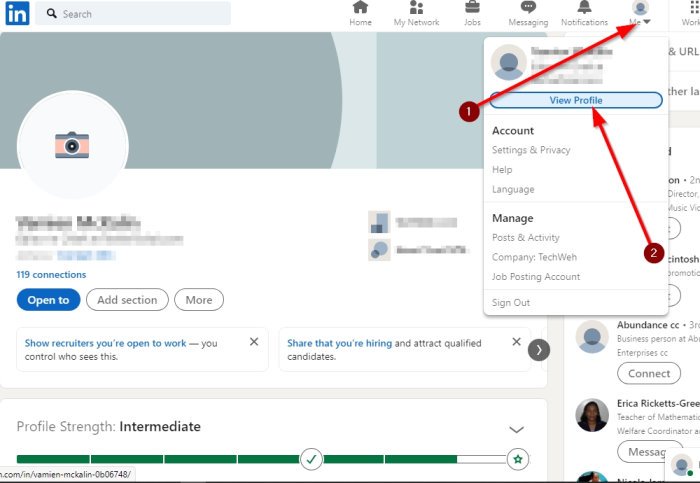700x483 pixels.
Task: Open the Home nav icon
Action: (x=360, y=8)
